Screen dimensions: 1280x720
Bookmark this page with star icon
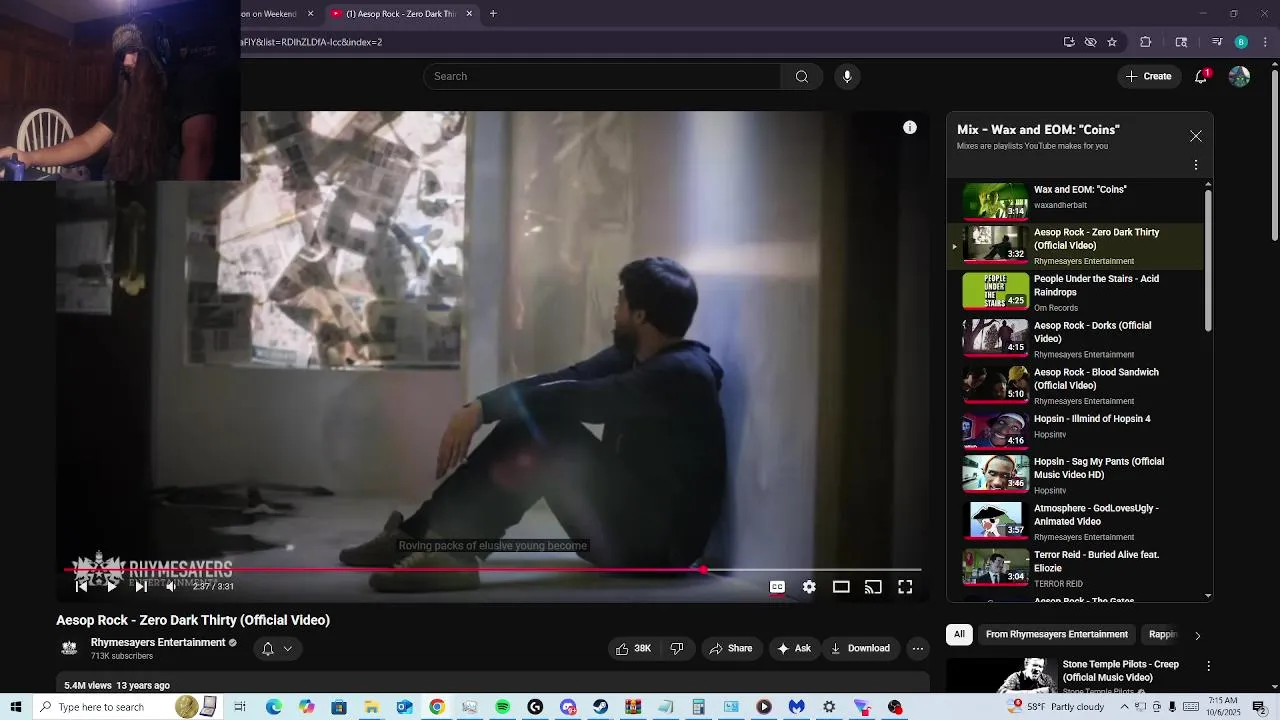1112,42
